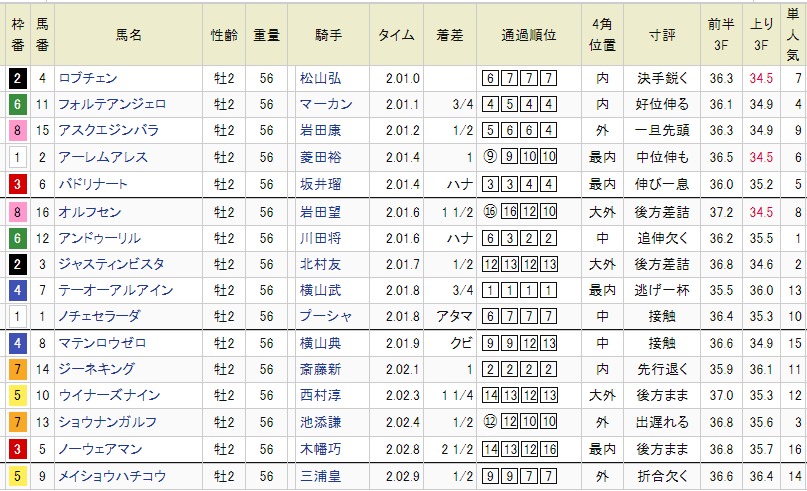Click orange frame badge beside ジーネキング
Viewport: 807px width, 491px height.
[16, 370]
